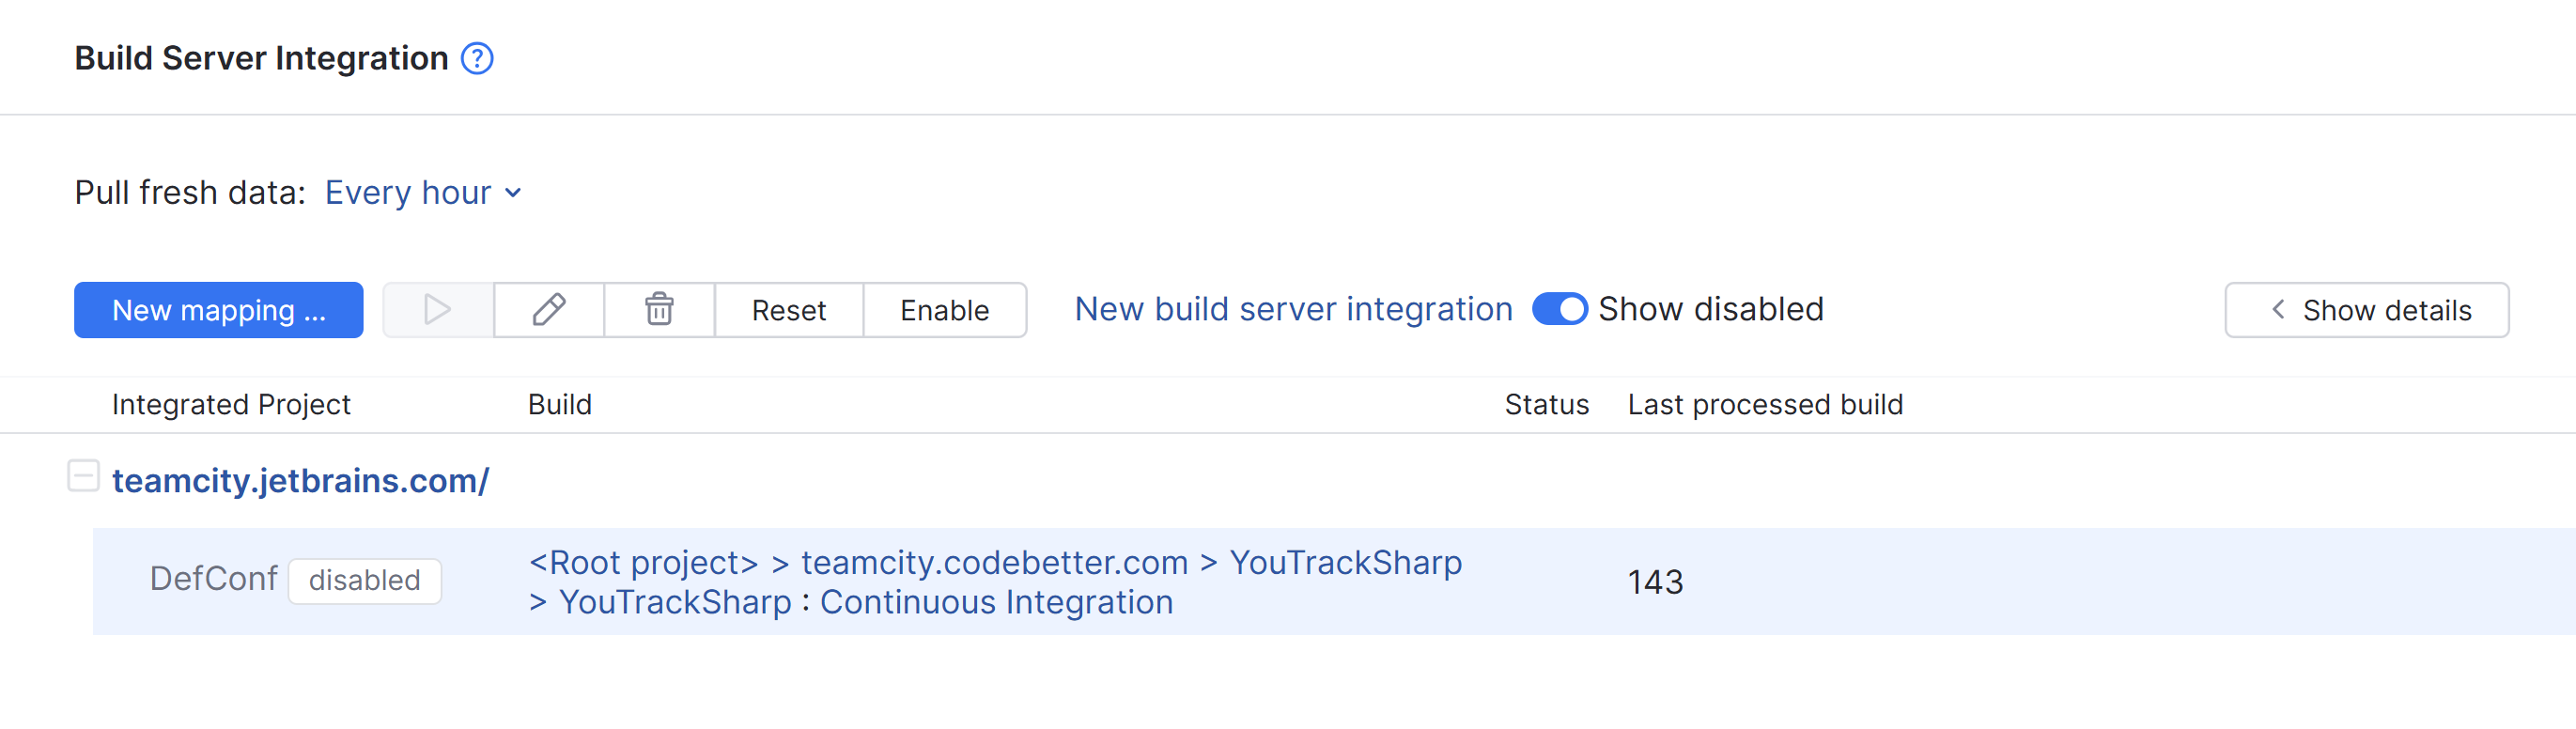Toggle the Show disabled switch
Image resolution: width=2576 pixels, height=729 pixels.
click(x=1559, y=309)
